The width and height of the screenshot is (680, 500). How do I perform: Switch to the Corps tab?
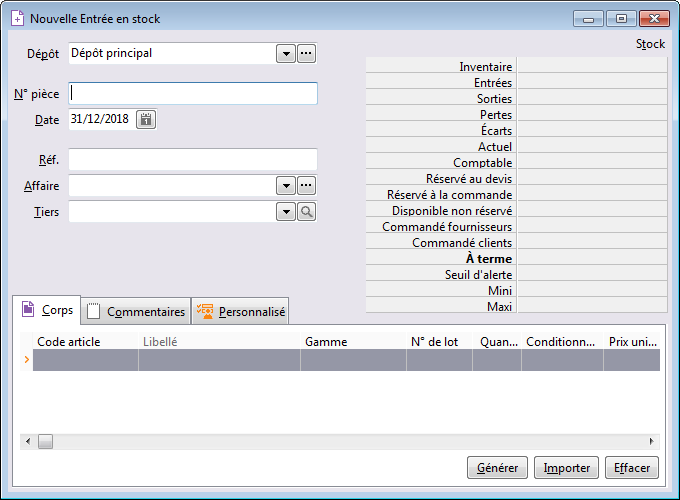click(x=47, y=310)
